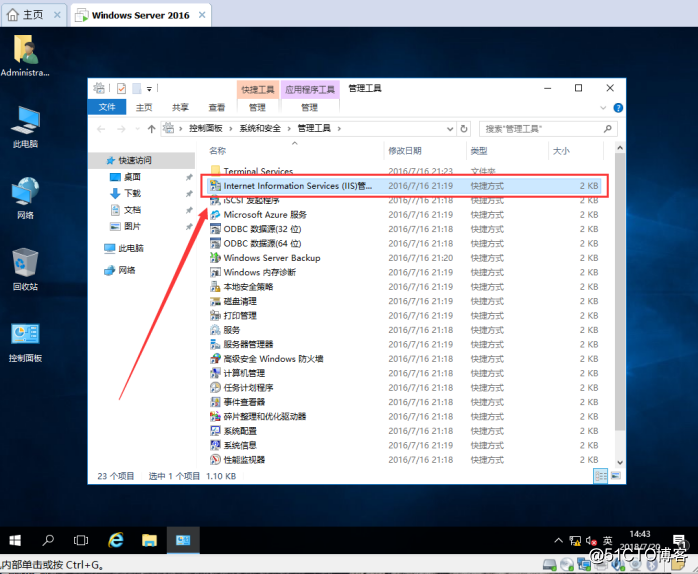Click the properties checkmark quick-access icon
698x574 pixels.
pos(121,89)
